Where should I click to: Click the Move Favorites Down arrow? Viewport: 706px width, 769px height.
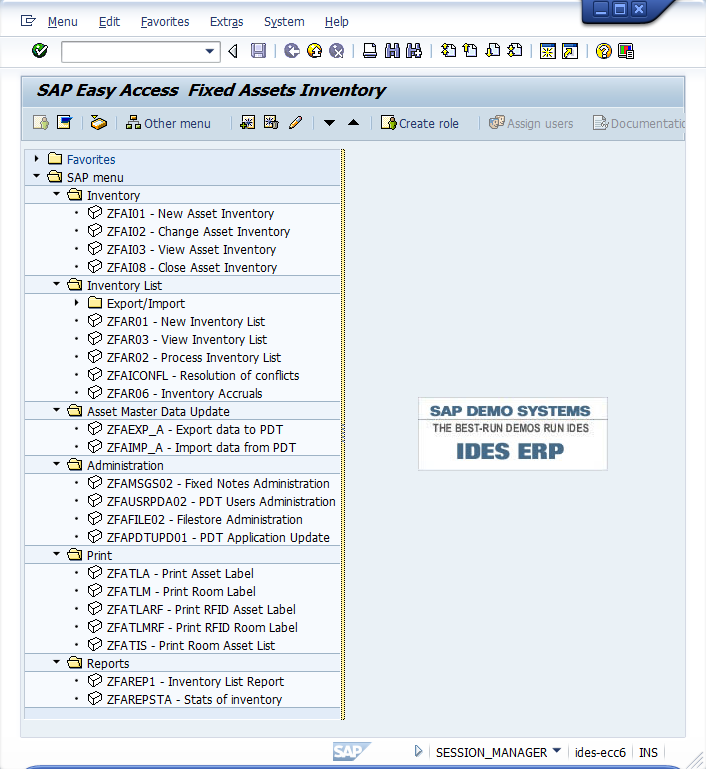[329, 123]
